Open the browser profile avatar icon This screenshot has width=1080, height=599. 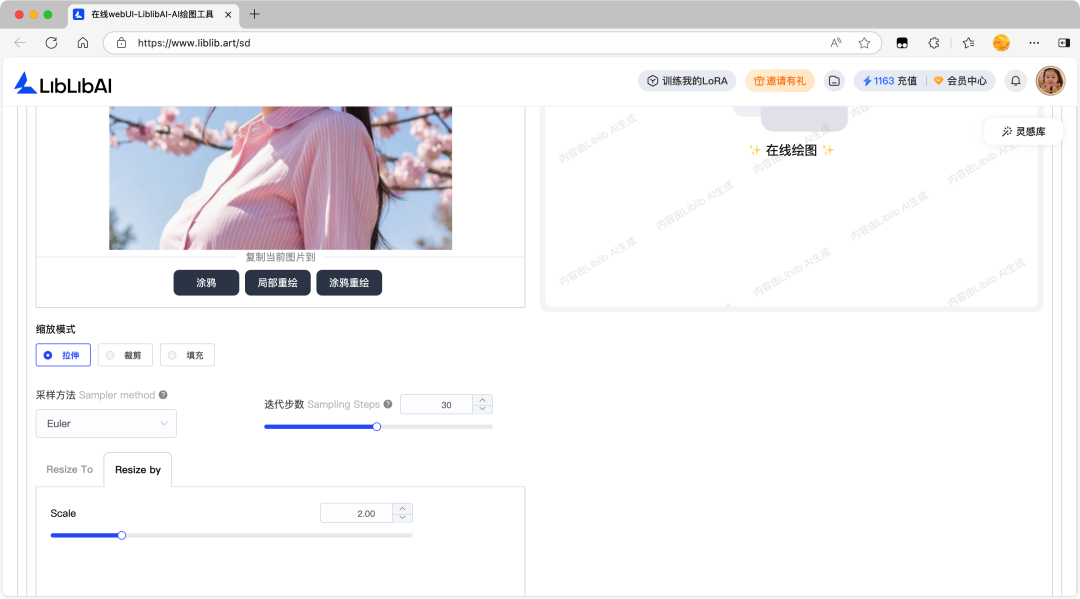pos(1001,43)
